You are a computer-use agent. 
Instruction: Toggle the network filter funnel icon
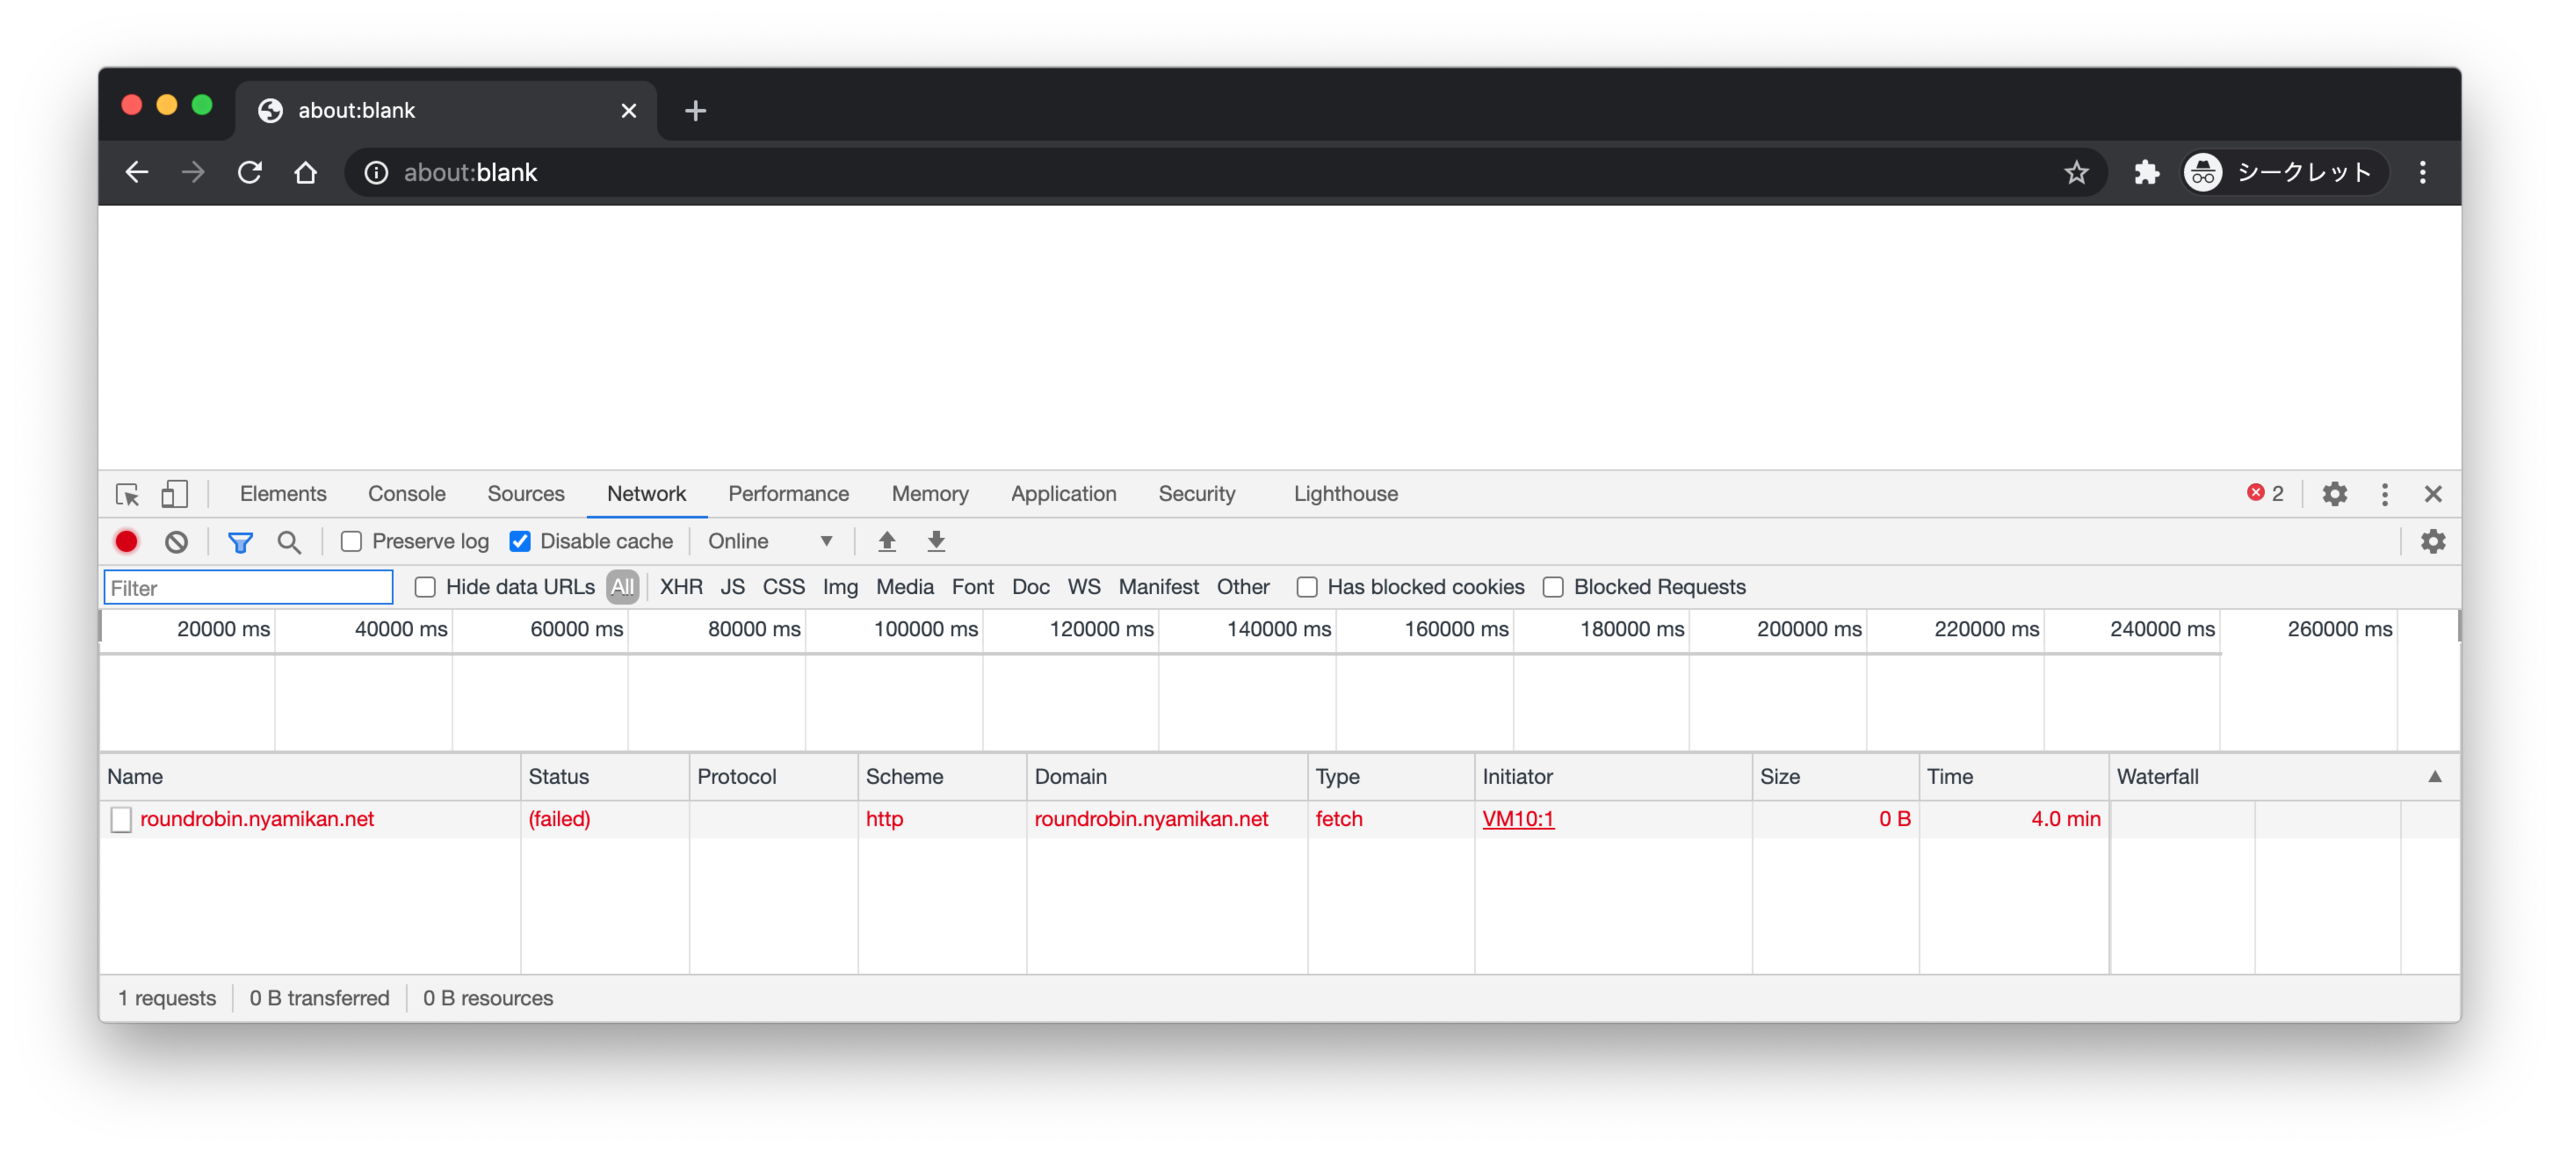240,541
